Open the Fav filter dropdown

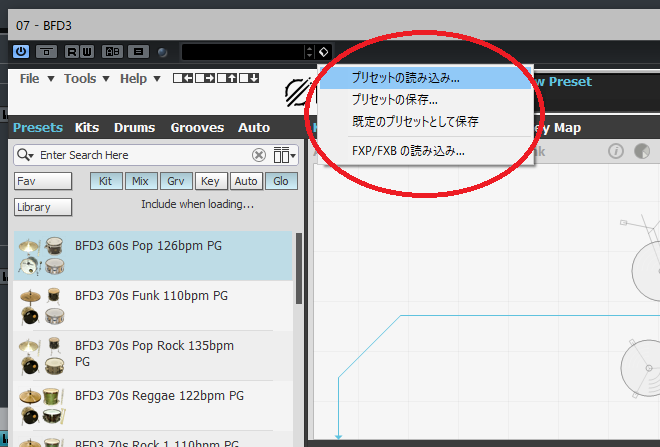pyautogui.click(x=43, y=181)
